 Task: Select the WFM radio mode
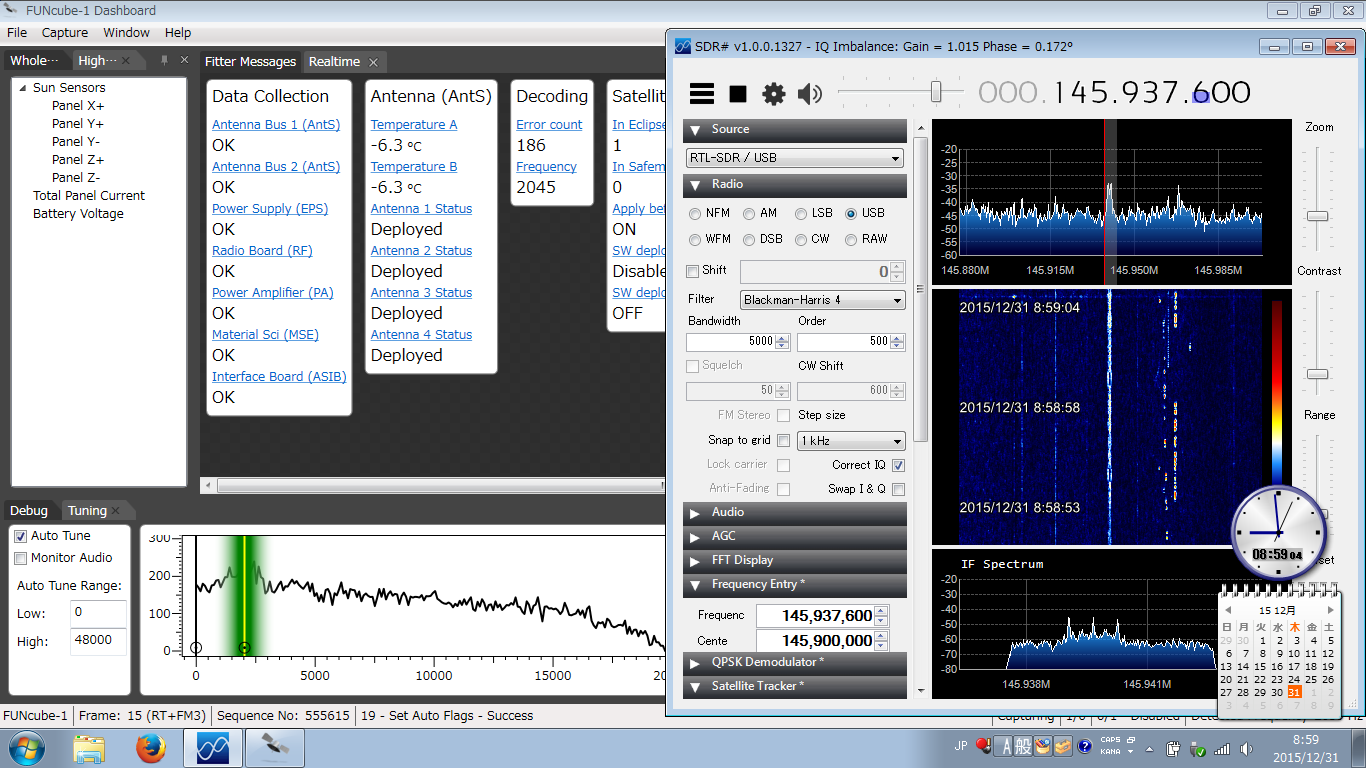(x=710, y=239)
